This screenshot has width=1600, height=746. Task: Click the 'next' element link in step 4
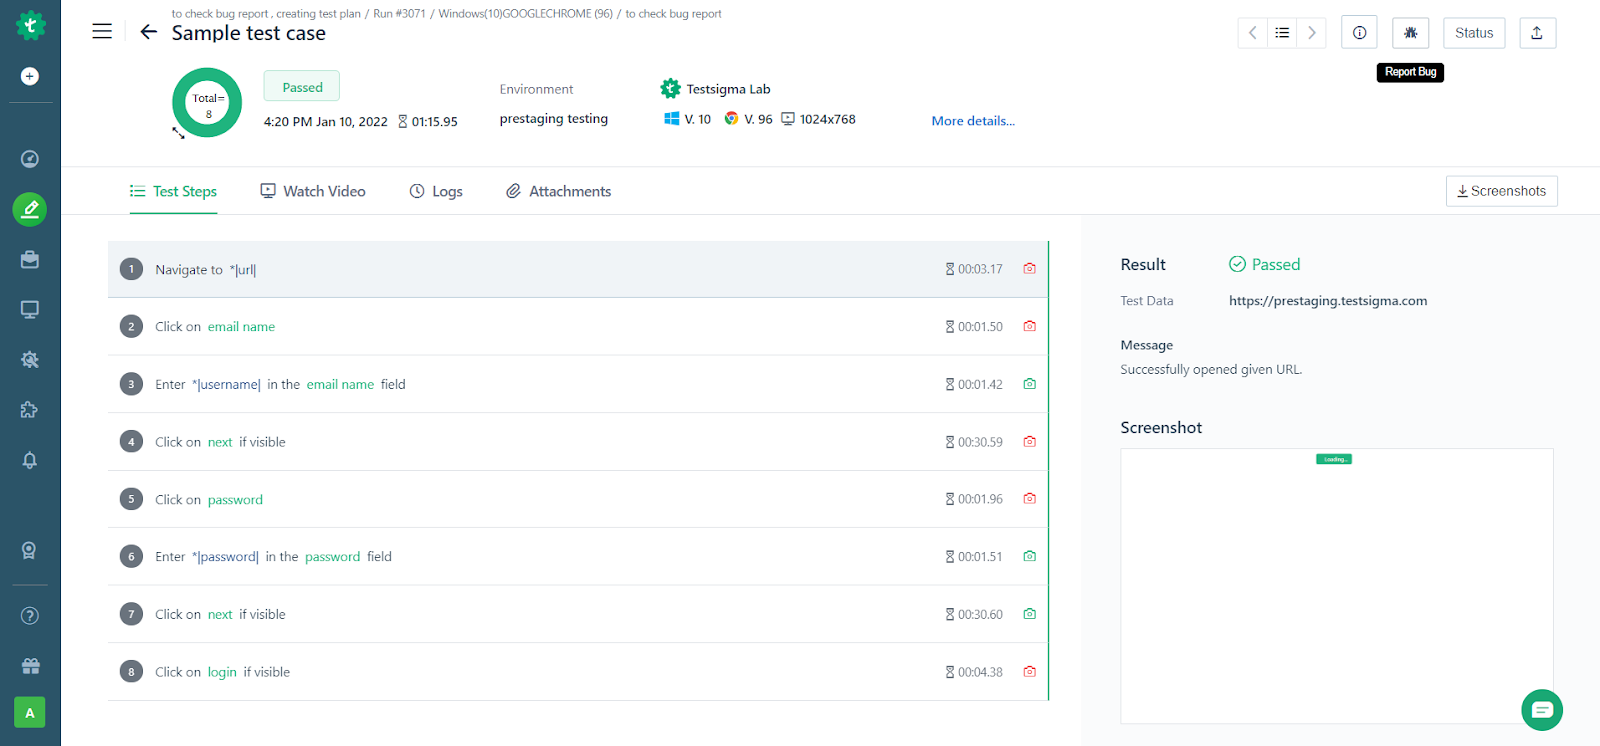coord(220,442)
